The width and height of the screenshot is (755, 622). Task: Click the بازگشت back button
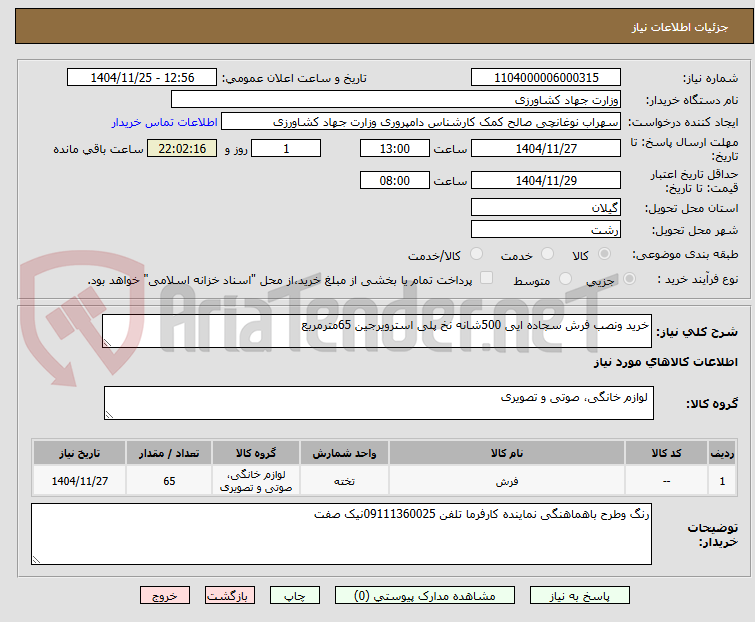pos(230,596)
